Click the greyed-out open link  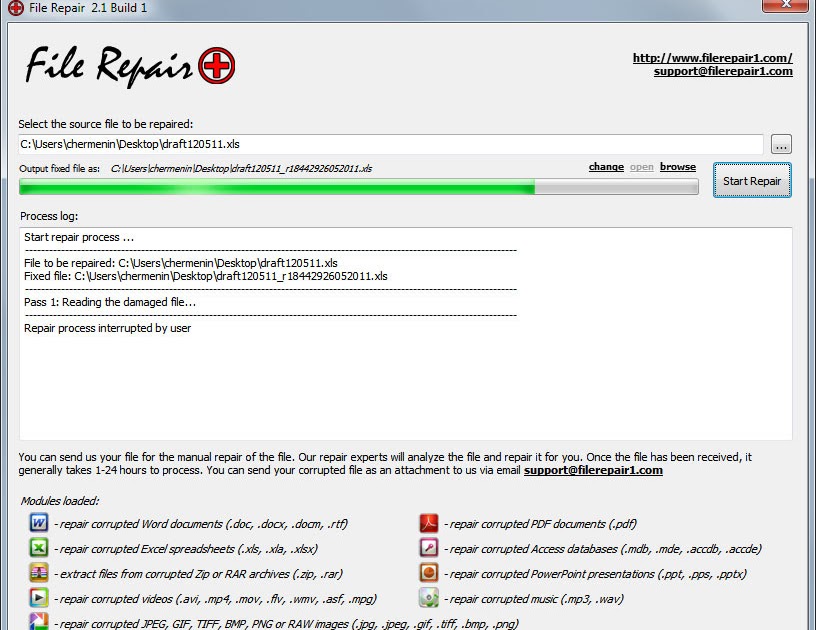(642, 167)
